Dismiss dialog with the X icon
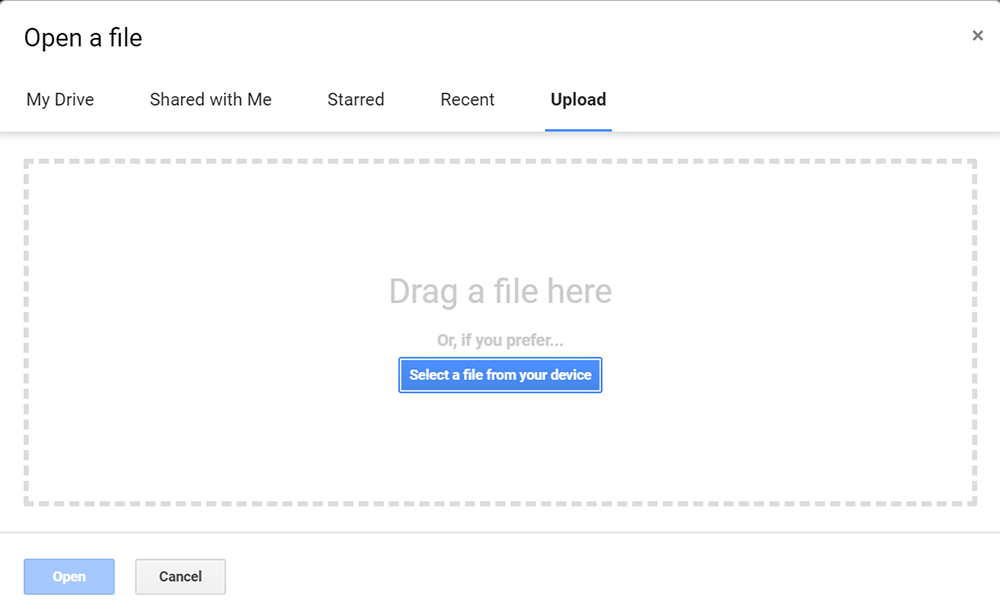Viewport: 1000px width, 616px height. [x=977, y=36]
